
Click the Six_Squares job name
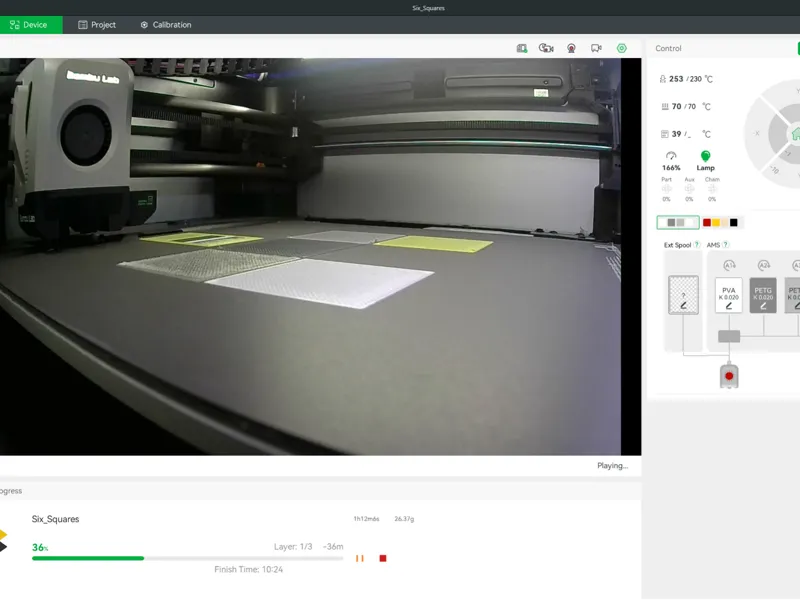point(56,519)
